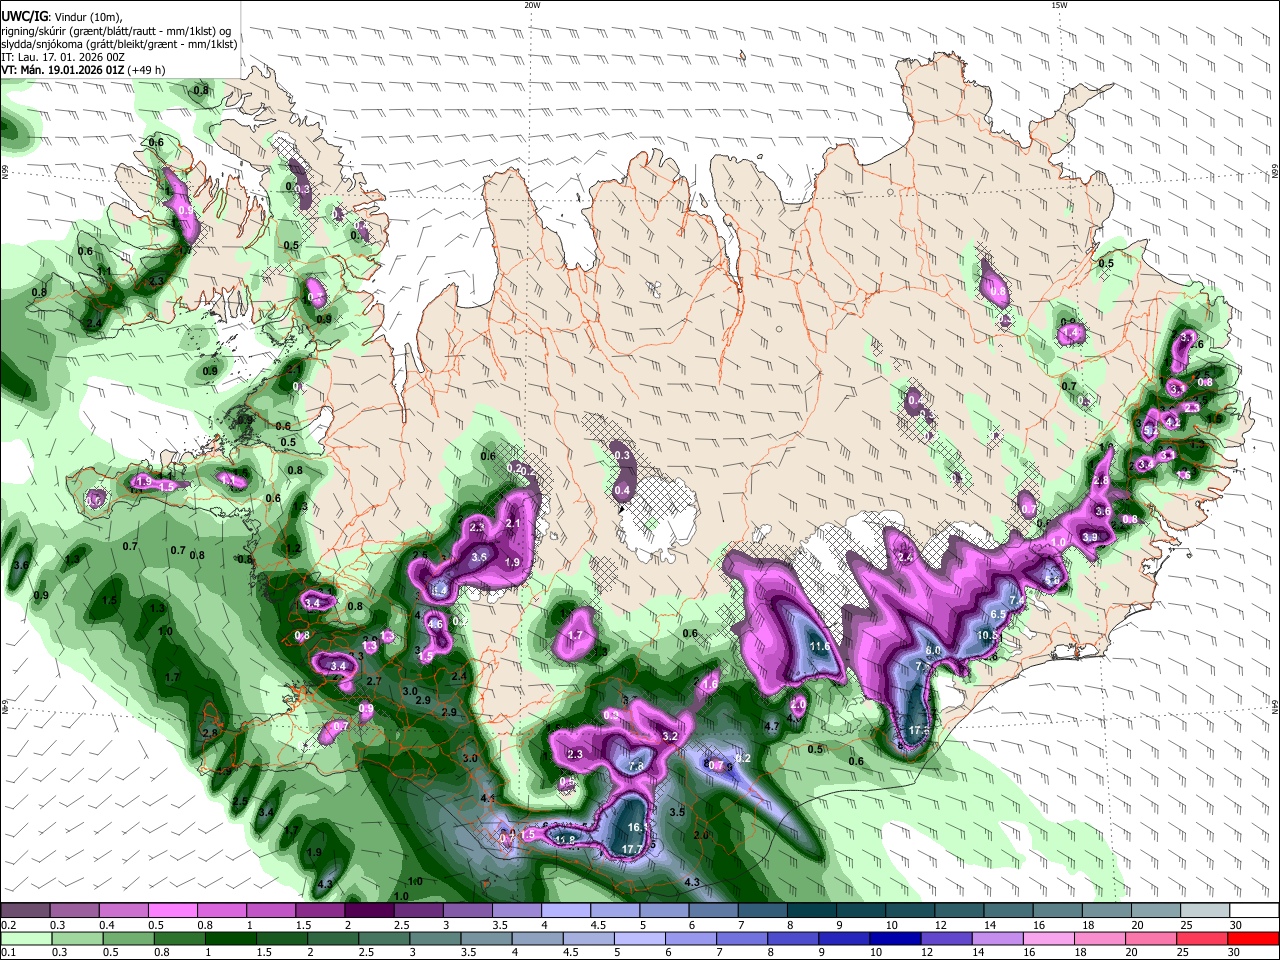Select the 'IT: Lau. 17. 01. 2026 00Z' line
Viewport: 1280px width, 960px height.
[63, 57]
